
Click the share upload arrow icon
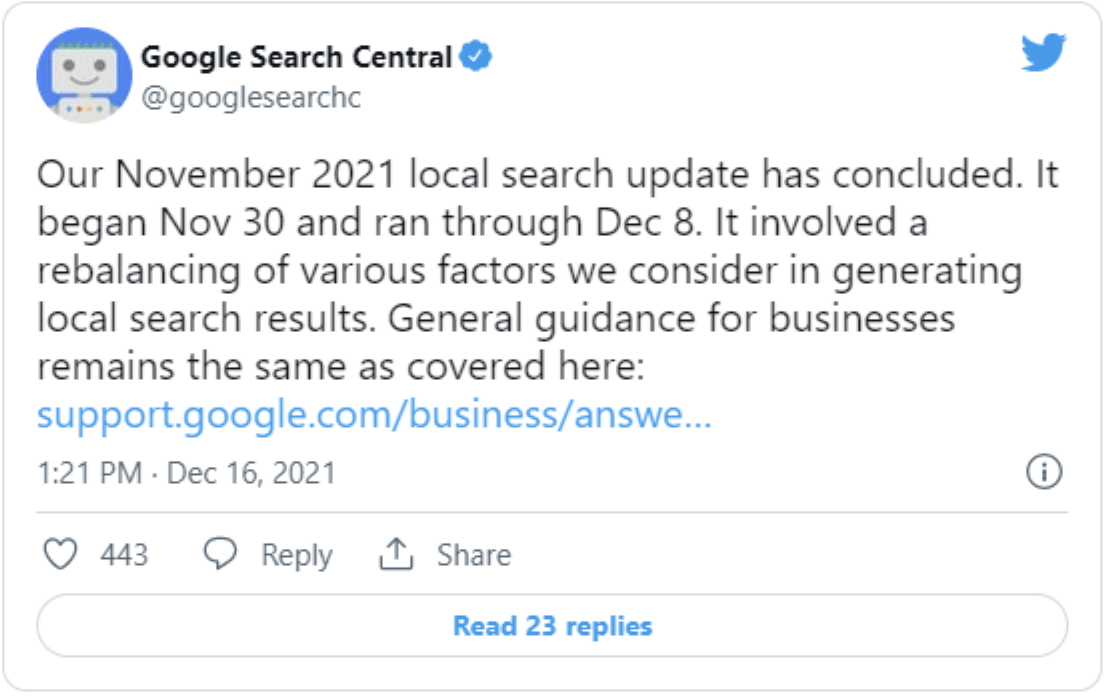pos(397,554)
